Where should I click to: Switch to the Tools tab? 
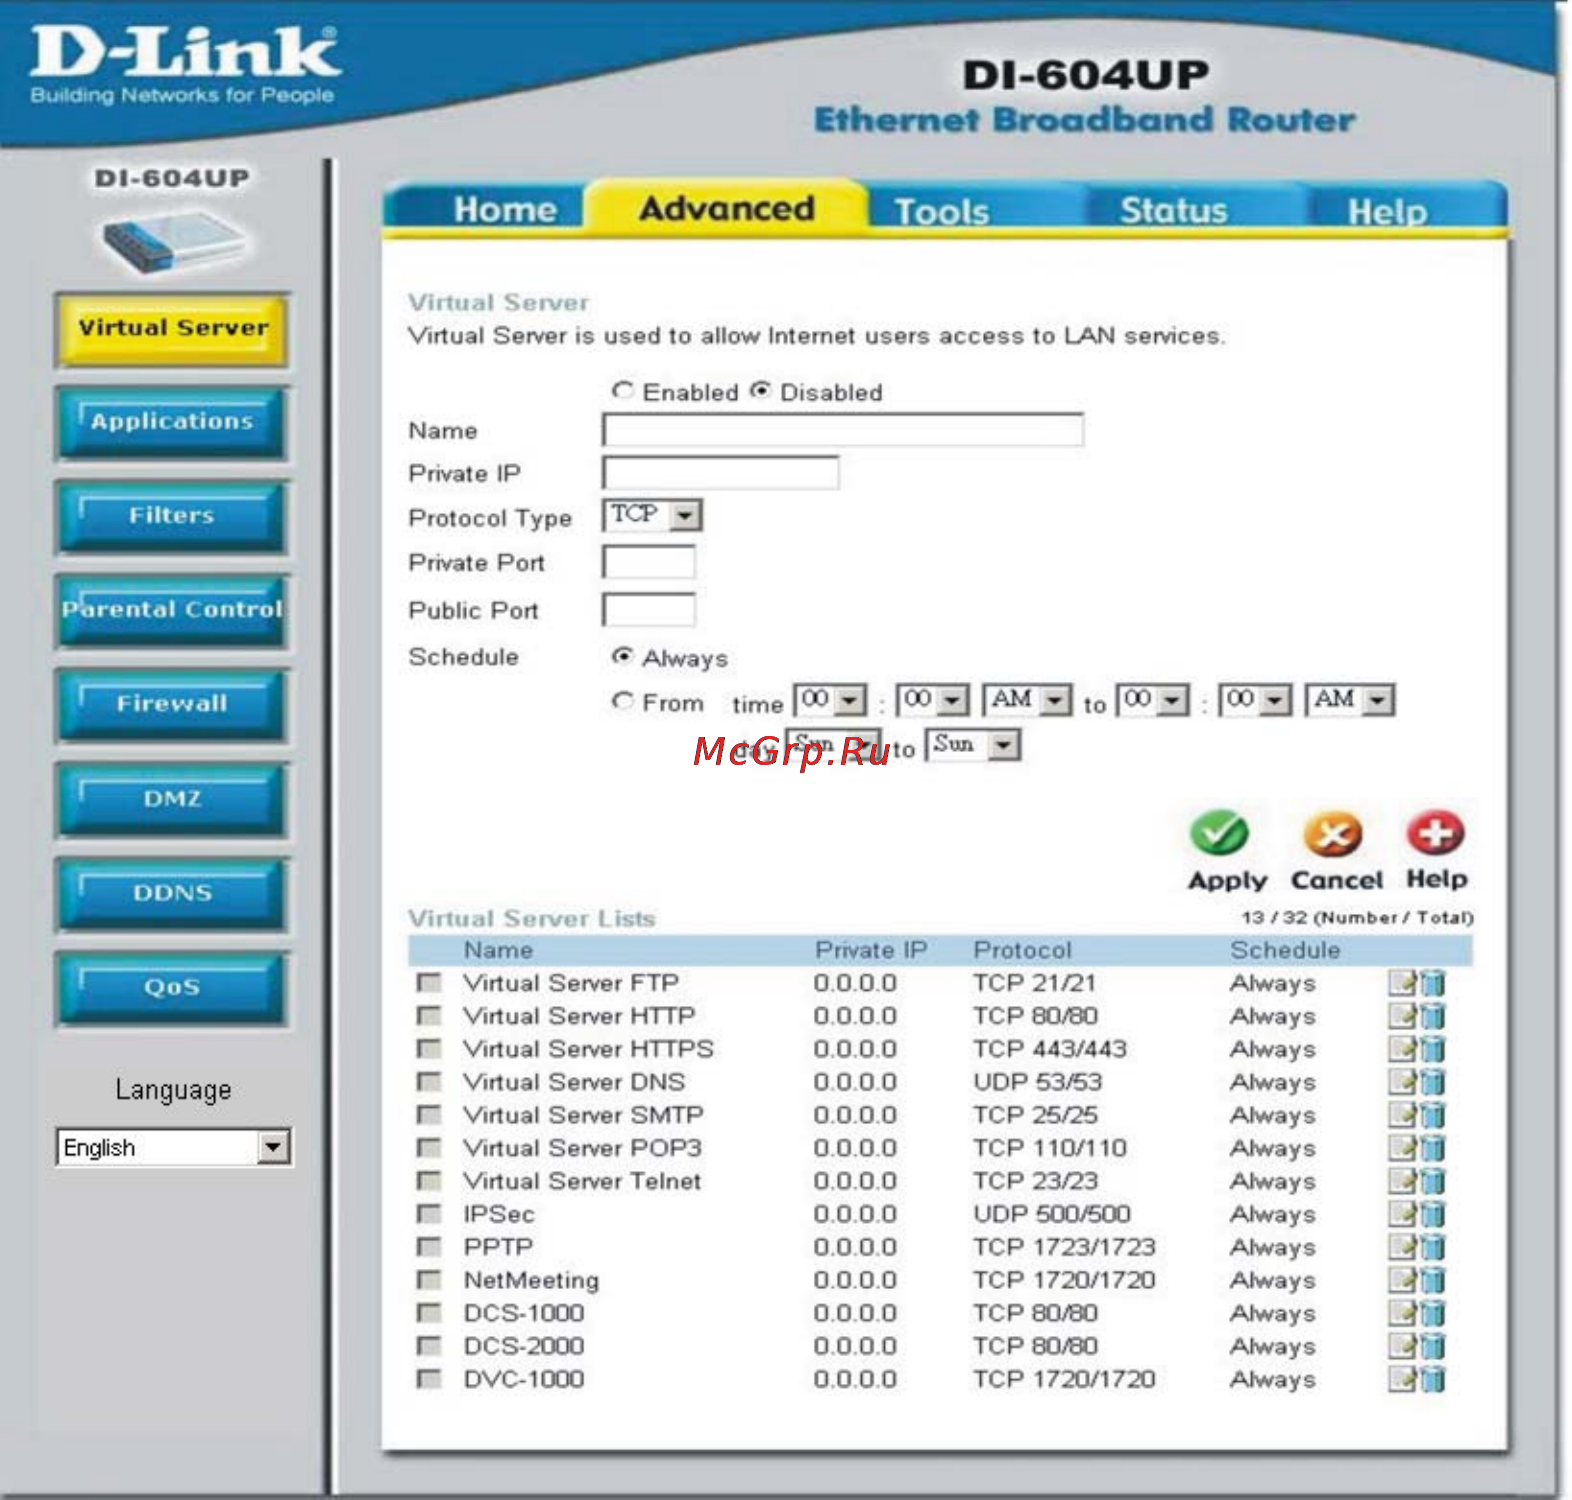tap(941, 211)
